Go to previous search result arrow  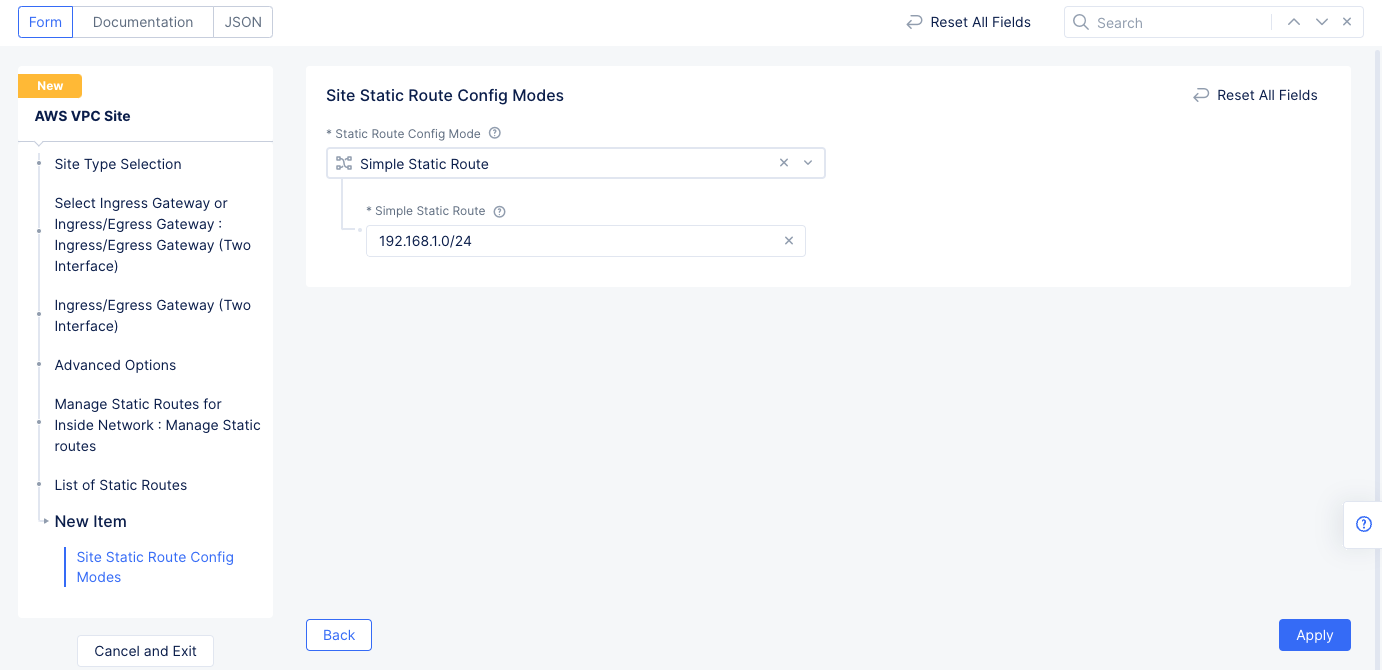pos(1294,22)
